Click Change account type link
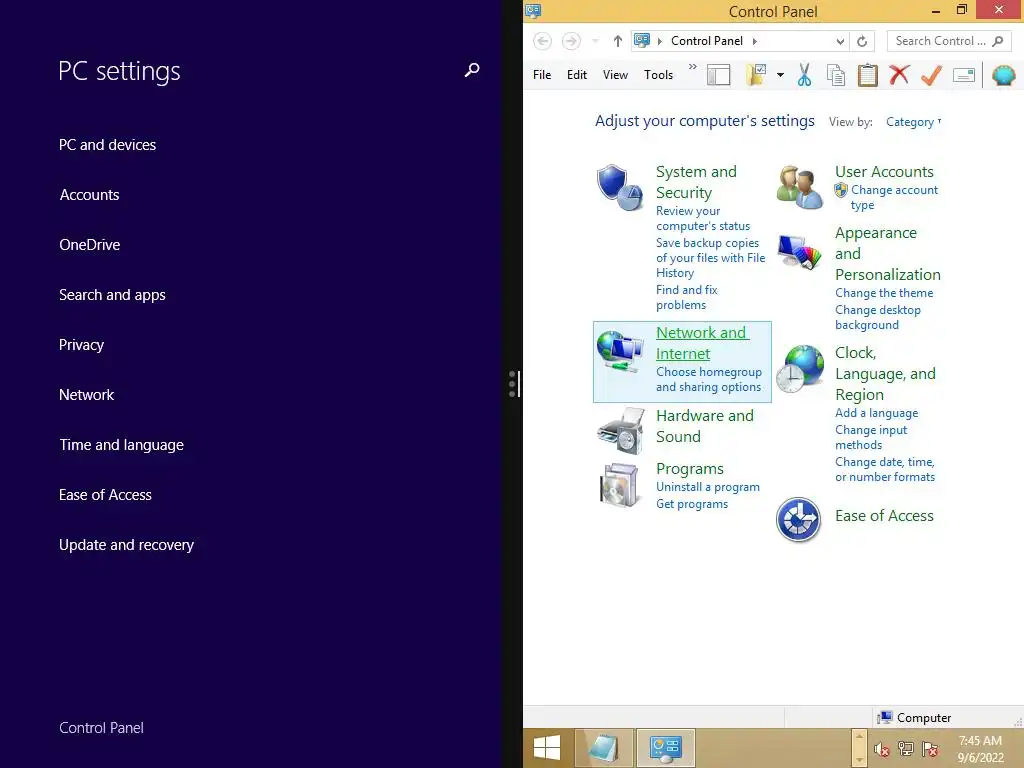Screen dimensions: 1024x768 (894, 197)
